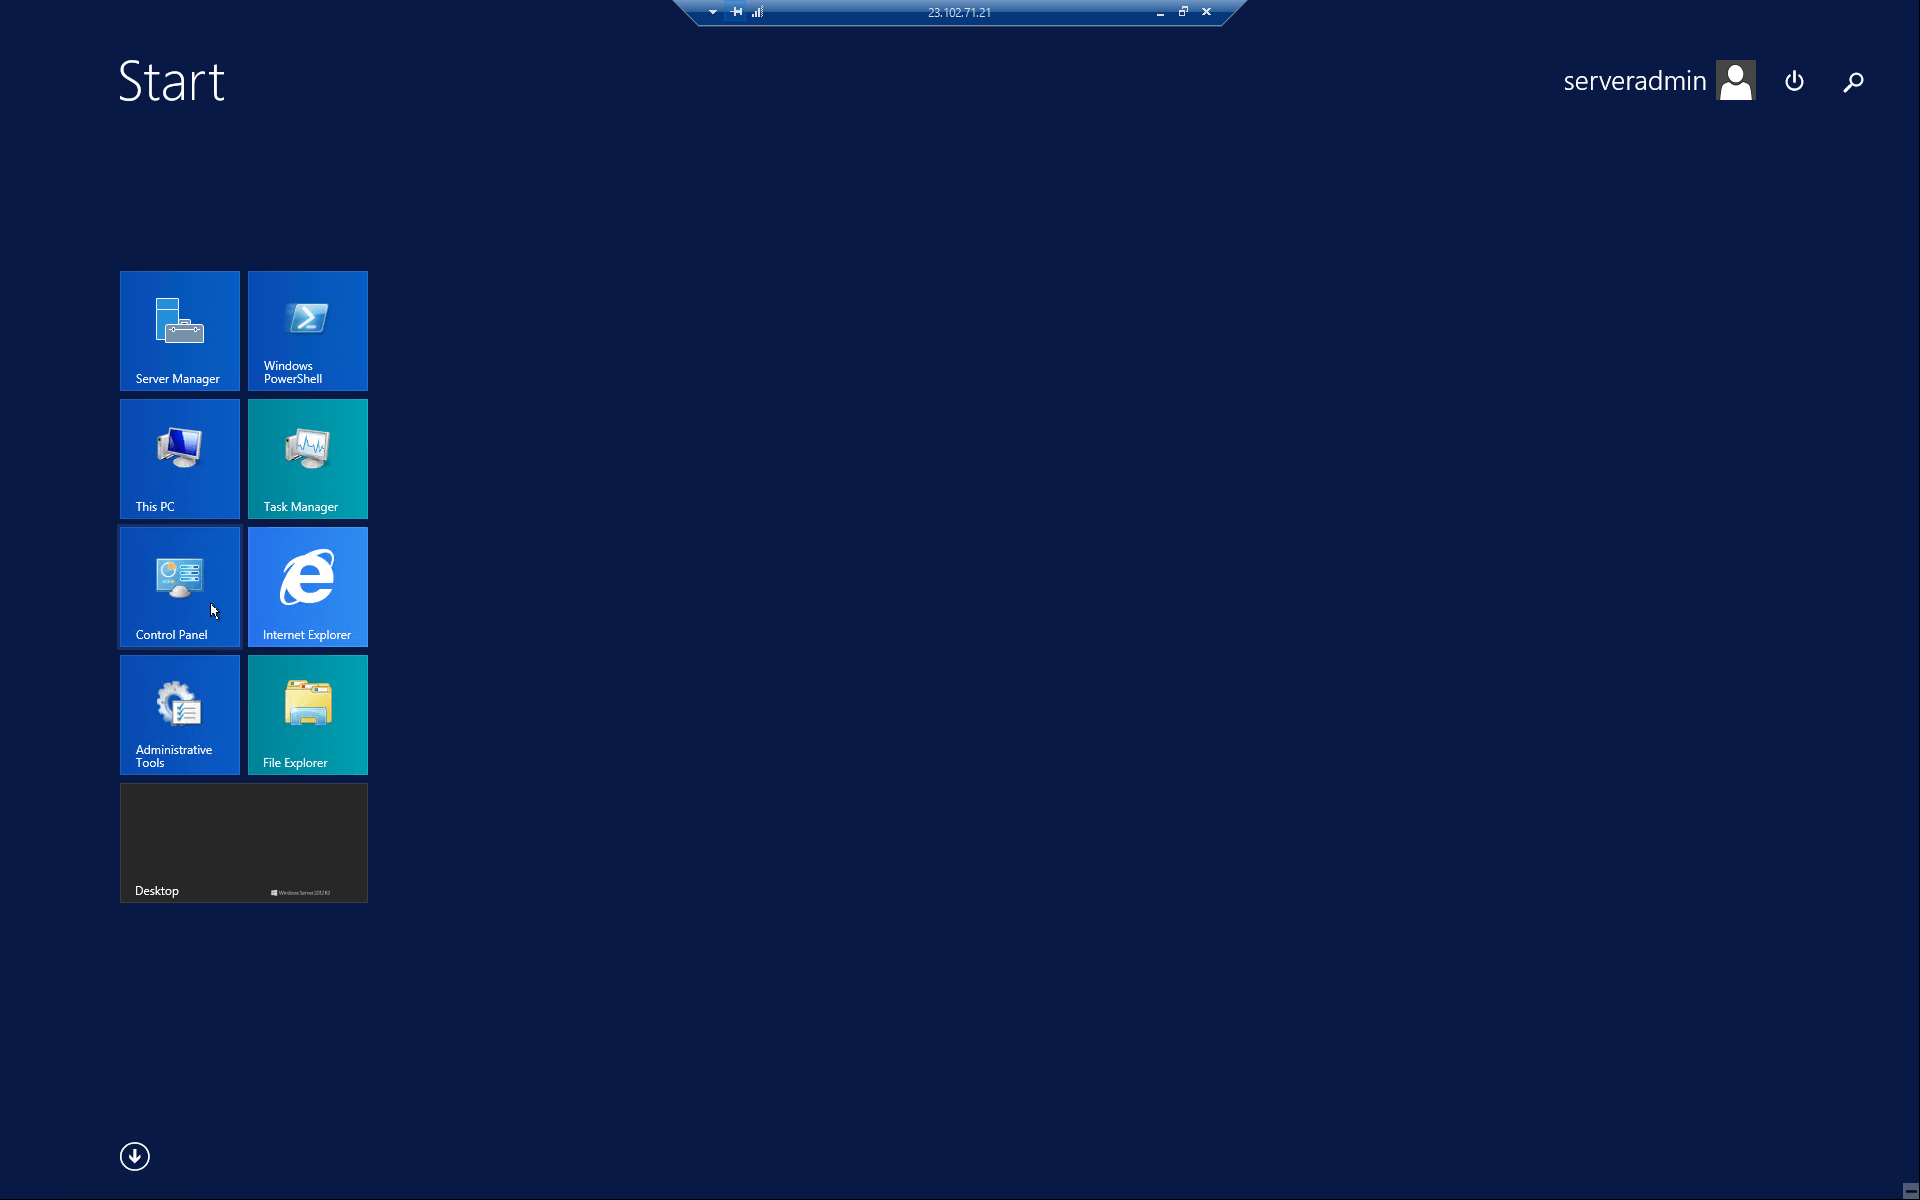Open Control Panel
The image size is (1920, 1200).
(178, 586)
